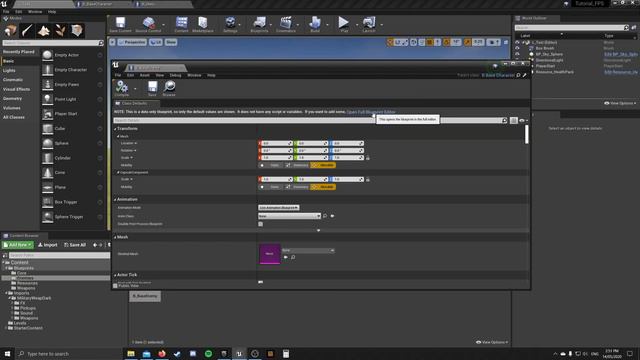Click Save Current in the main toolbar
Viewport: 640px width, 360px height.
(x=120, y=24)
